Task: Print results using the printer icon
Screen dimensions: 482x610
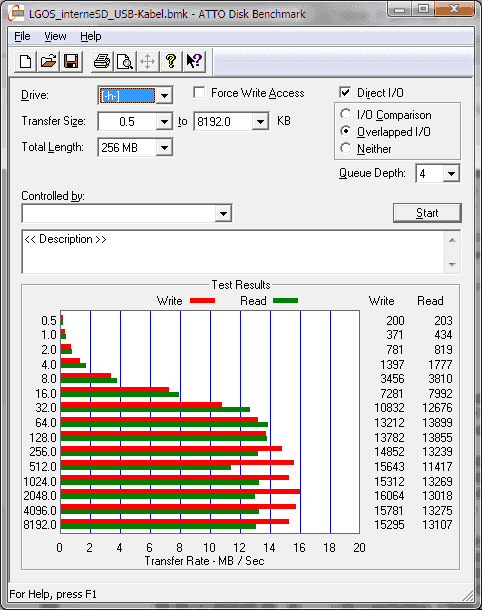Action: pyautogui.click(x=102, y=61)
